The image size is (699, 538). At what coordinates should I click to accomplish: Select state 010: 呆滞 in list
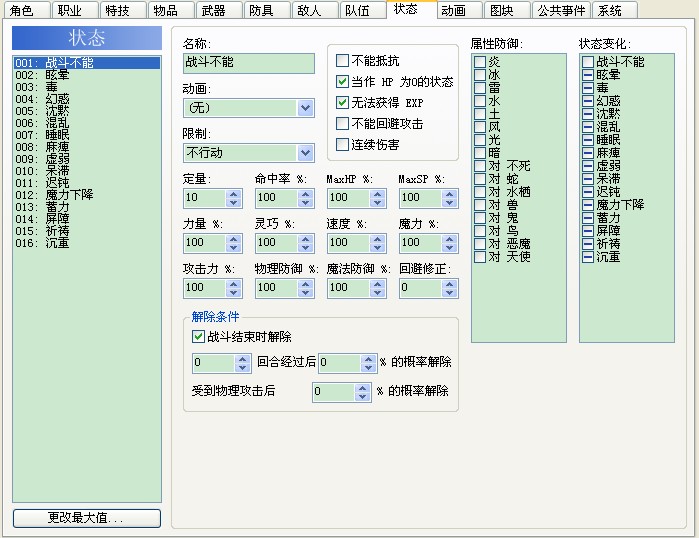87,171
